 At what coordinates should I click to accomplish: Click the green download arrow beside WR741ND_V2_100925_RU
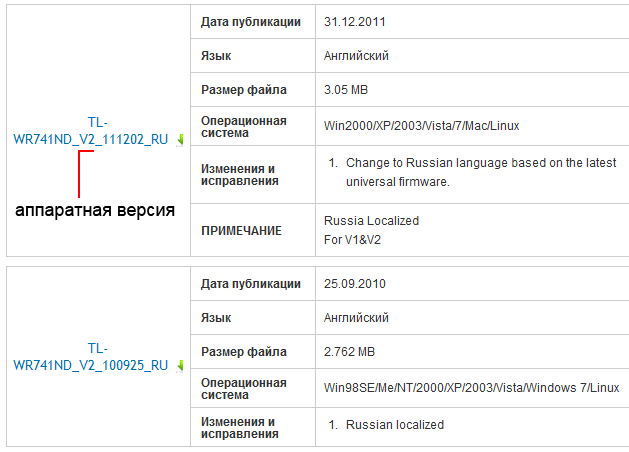[x=180, y=366]
